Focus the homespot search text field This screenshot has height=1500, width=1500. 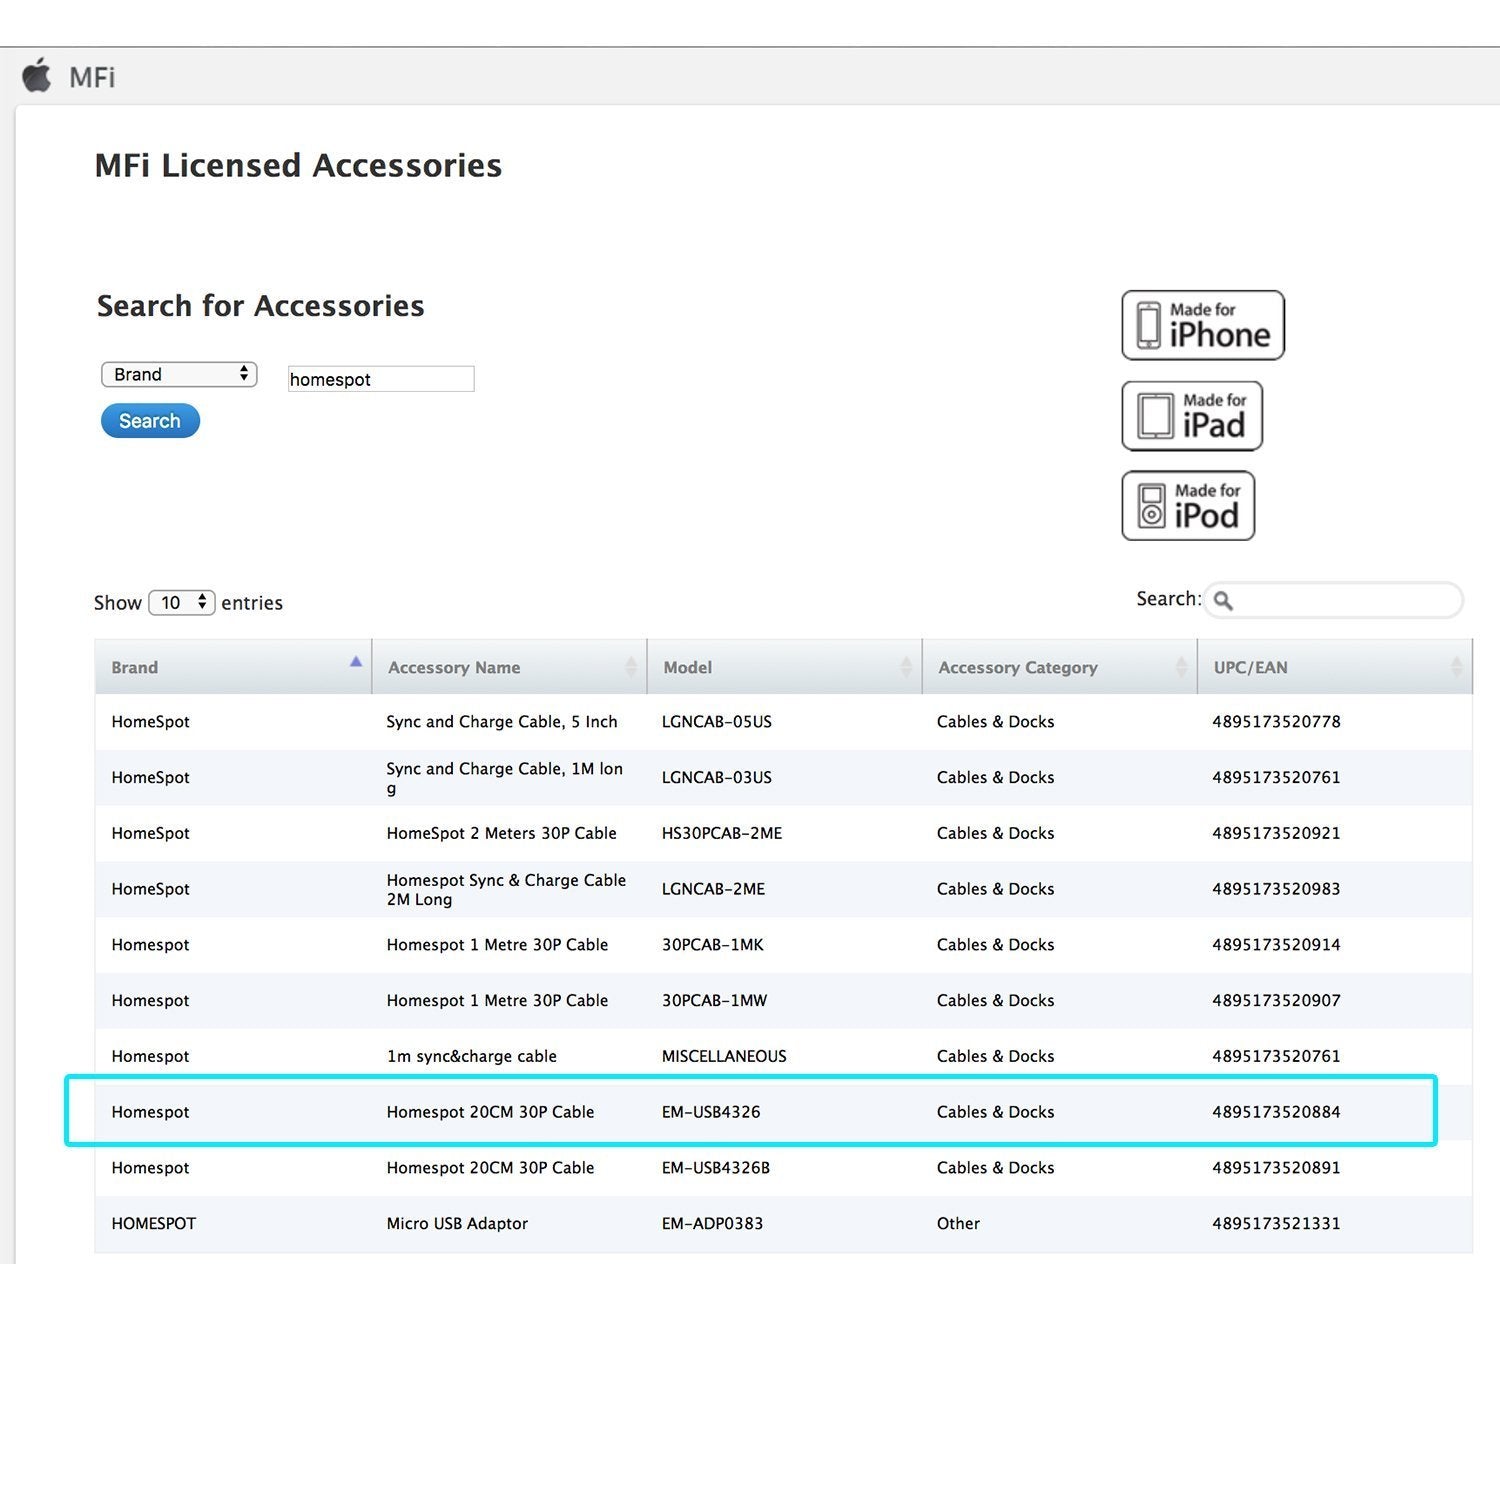coord(380,379)
